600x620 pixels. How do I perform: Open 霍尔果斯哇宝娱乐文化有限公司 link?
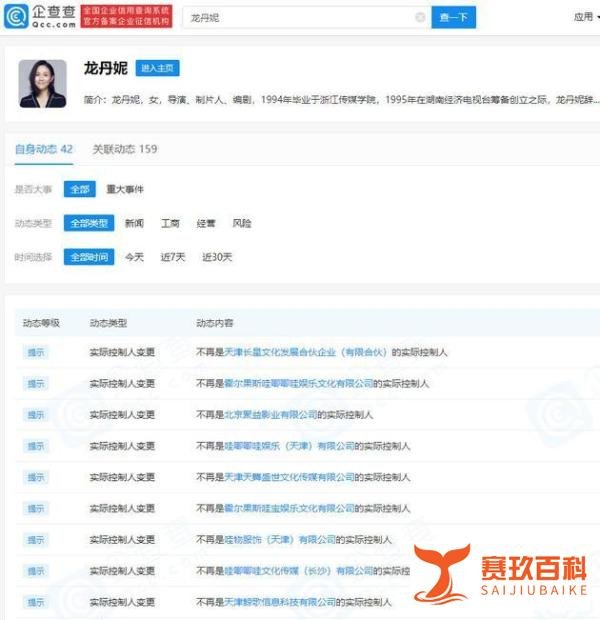289,508
